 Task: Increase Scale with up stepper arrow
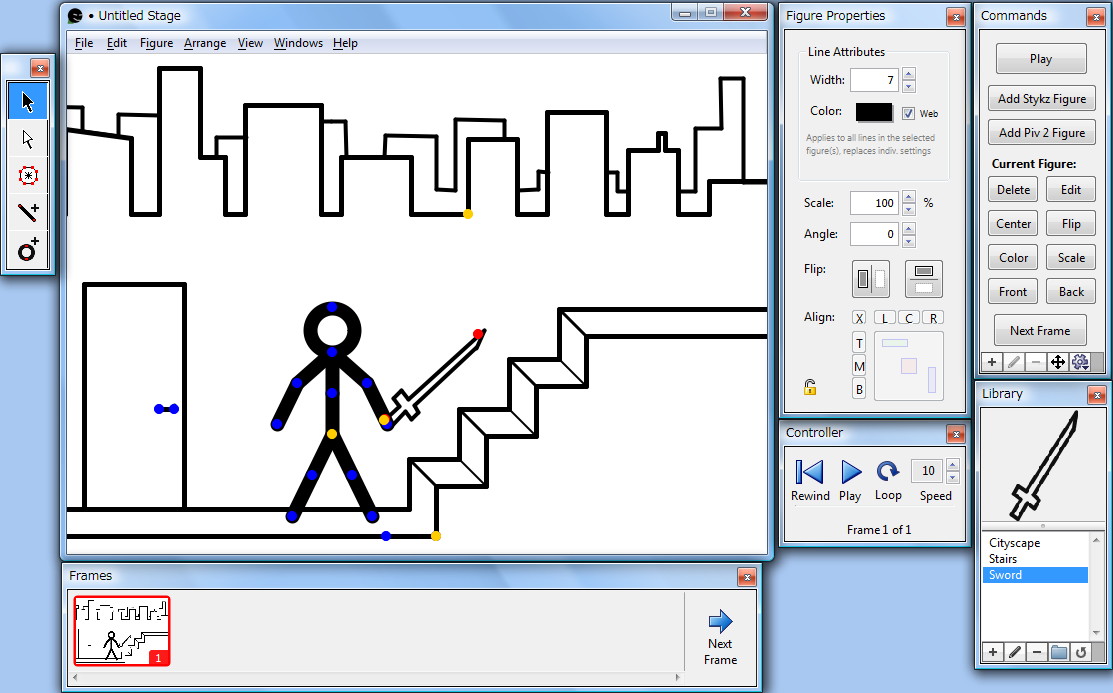pos(909,197)
